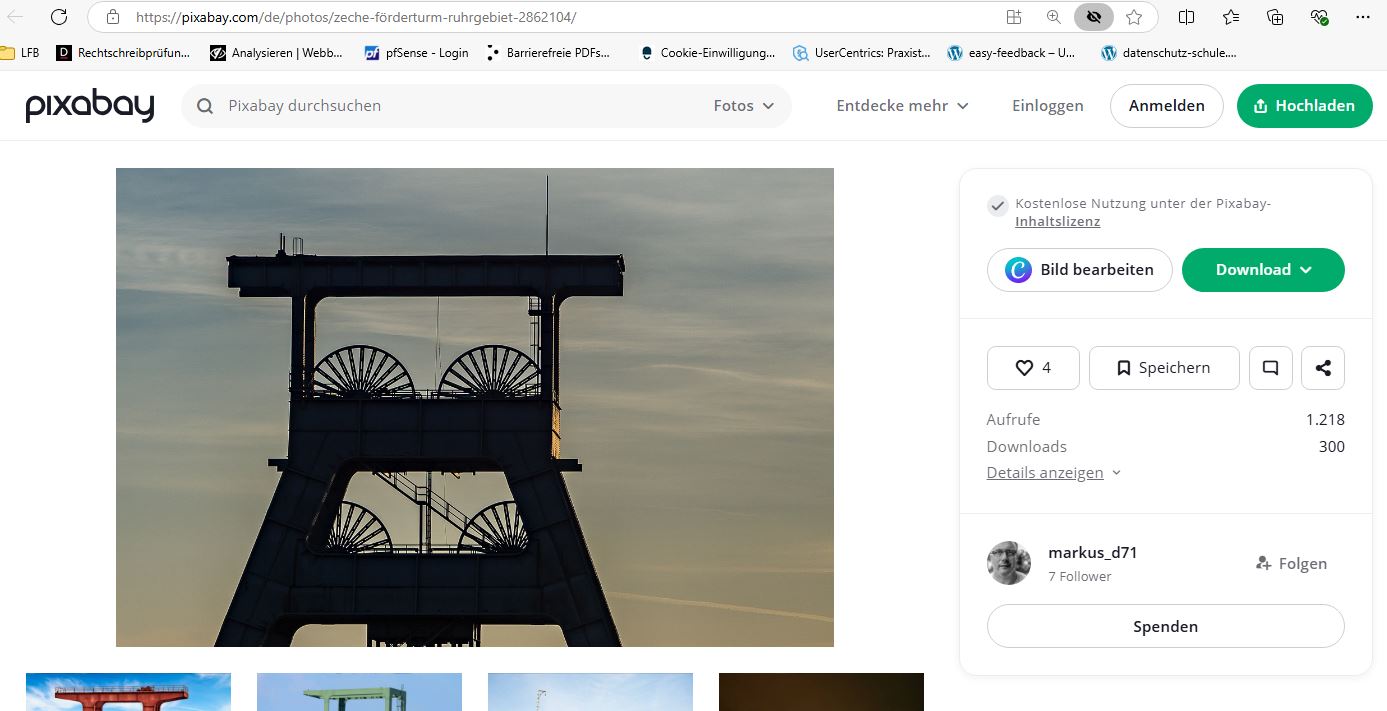1387x711 pixels.
Task: Click the Pixabay durchsuchen search field
Action: pyautogui.click(x=445, y=106)
